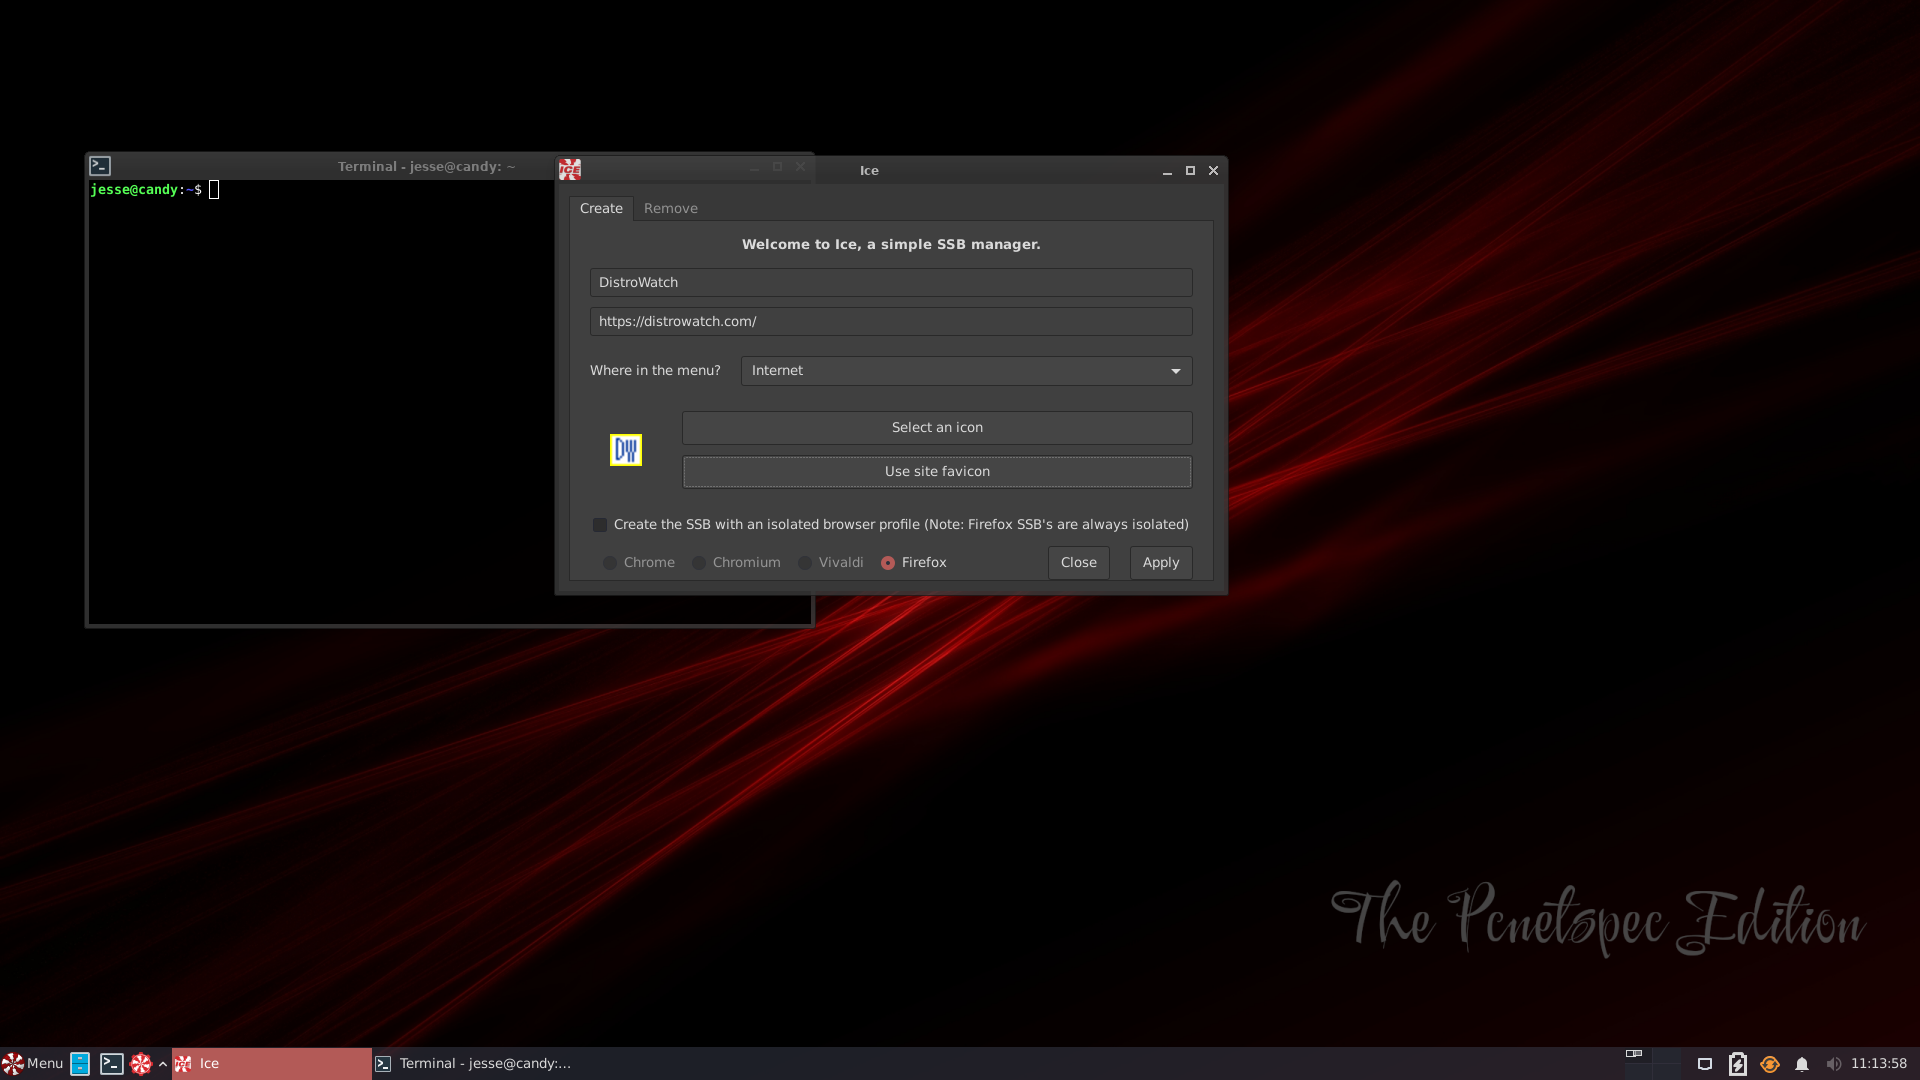Screen dimensions: 1920x1080
Task: Switch to the Terminal taskbar entry
Action: tap(473, 1063)
